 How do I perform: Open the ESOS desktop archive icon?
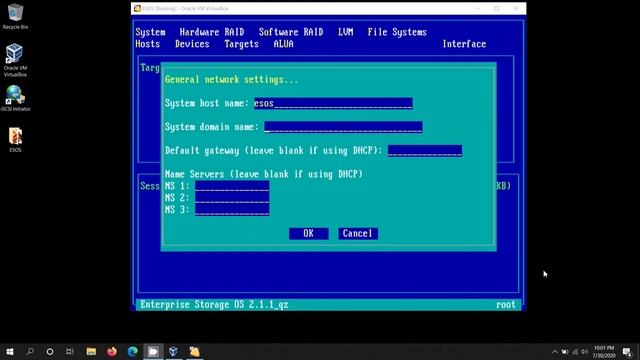point(15,140)
